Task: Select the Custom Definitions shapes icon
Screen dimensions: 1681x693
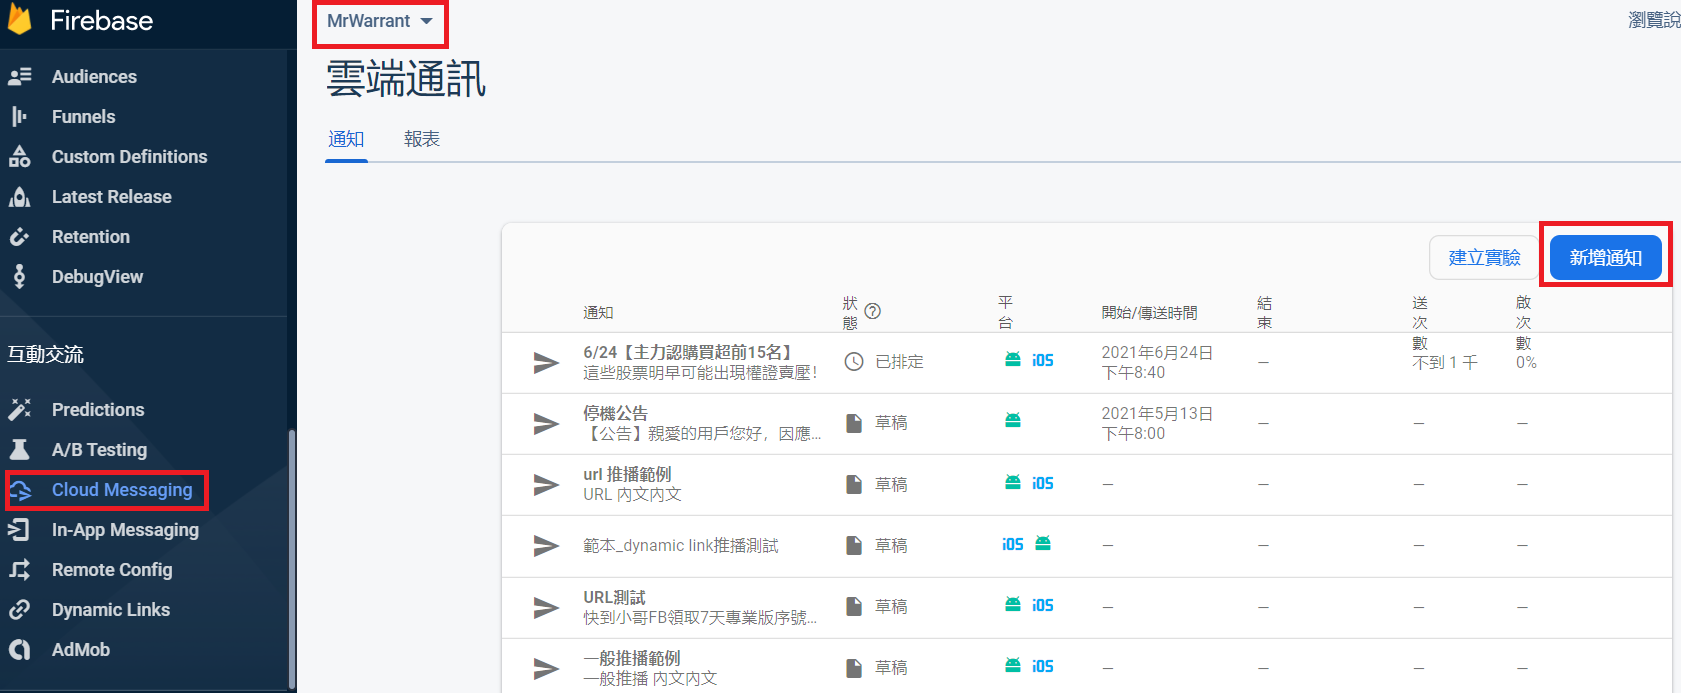Action: pyautogui.click(x=20, y=157)
